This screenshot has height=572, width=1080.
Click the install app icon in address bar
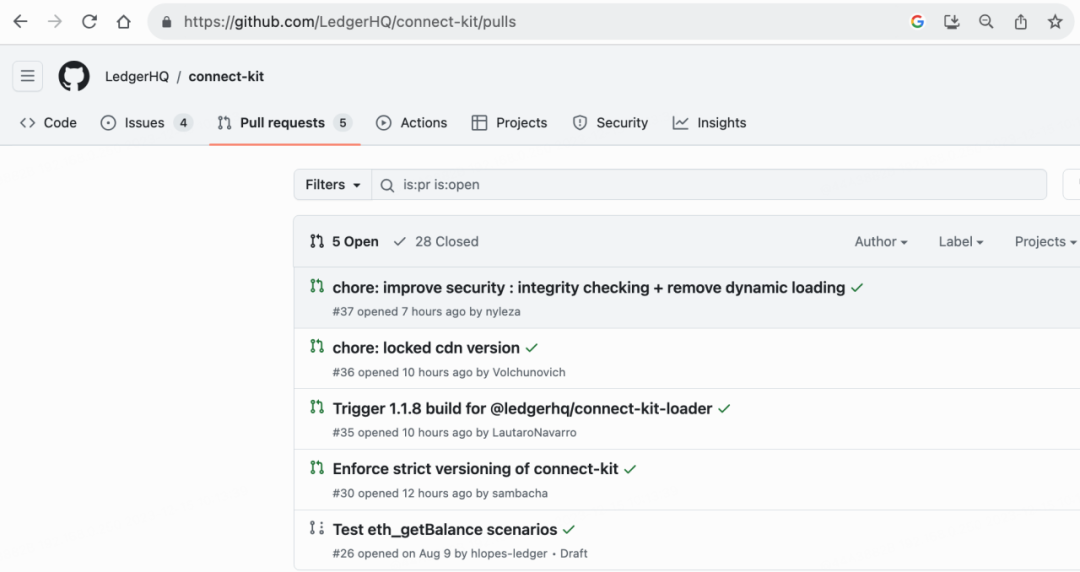(952, 21)
